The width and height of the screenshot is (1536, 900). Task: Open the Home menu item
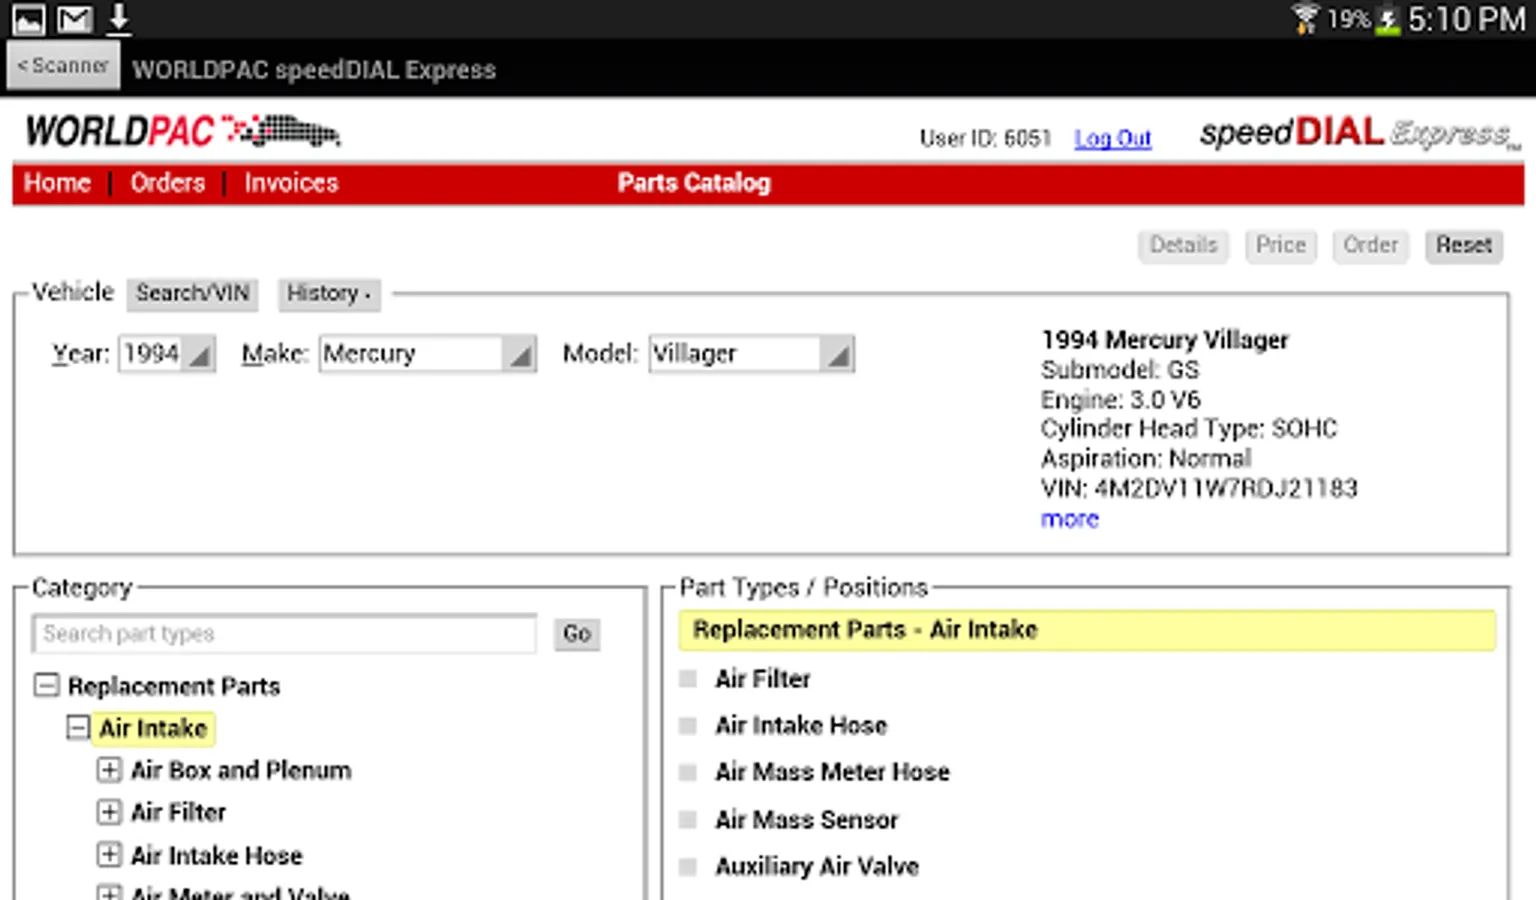coord(57,183)
